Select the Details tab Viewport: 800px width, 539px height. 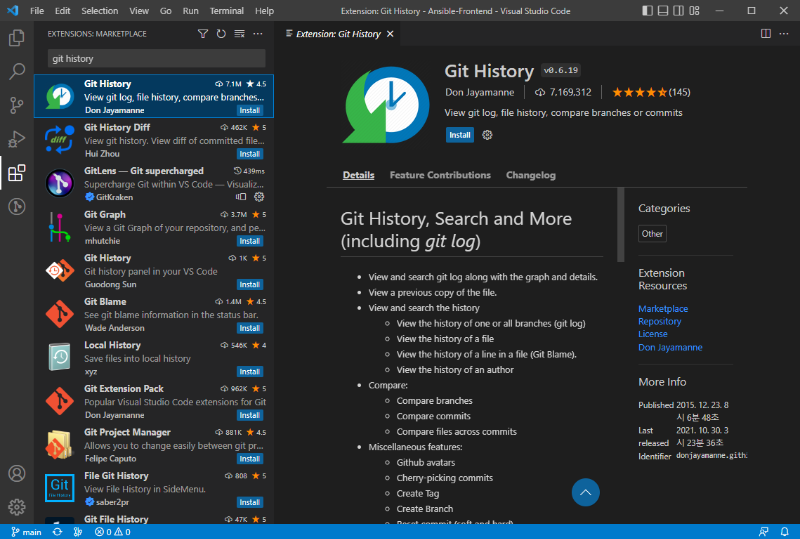tap(358, 175)
